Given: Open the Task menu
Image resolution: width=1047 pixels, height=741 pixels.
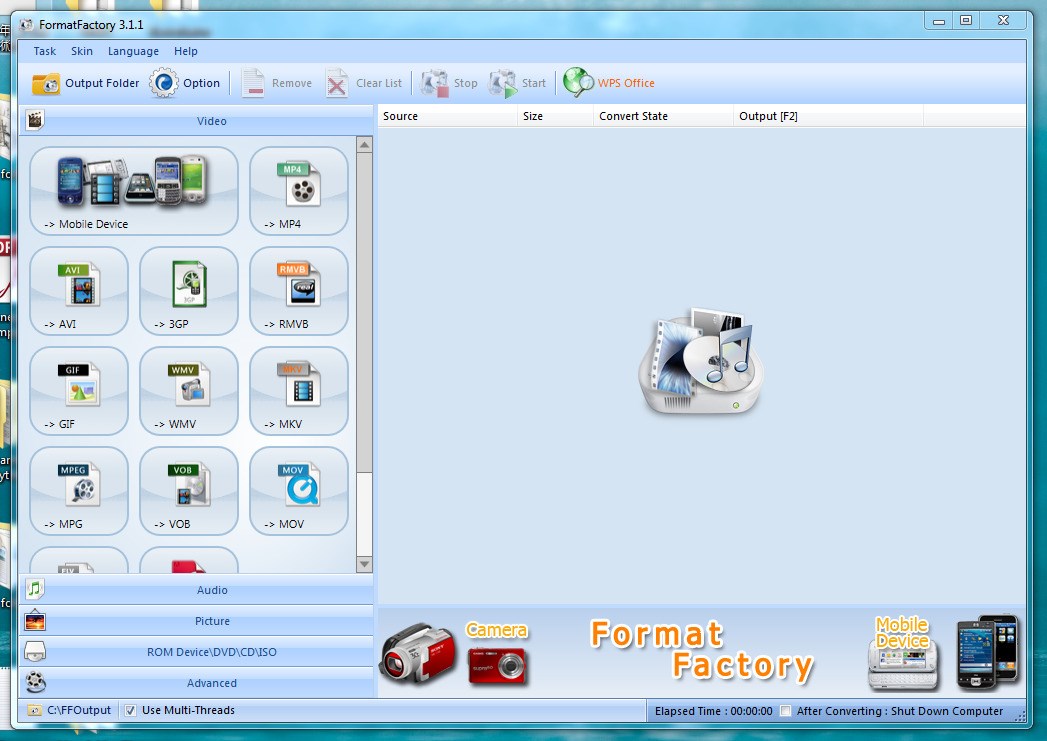Looking at the screenshot, I should click(x=45, y=51).
